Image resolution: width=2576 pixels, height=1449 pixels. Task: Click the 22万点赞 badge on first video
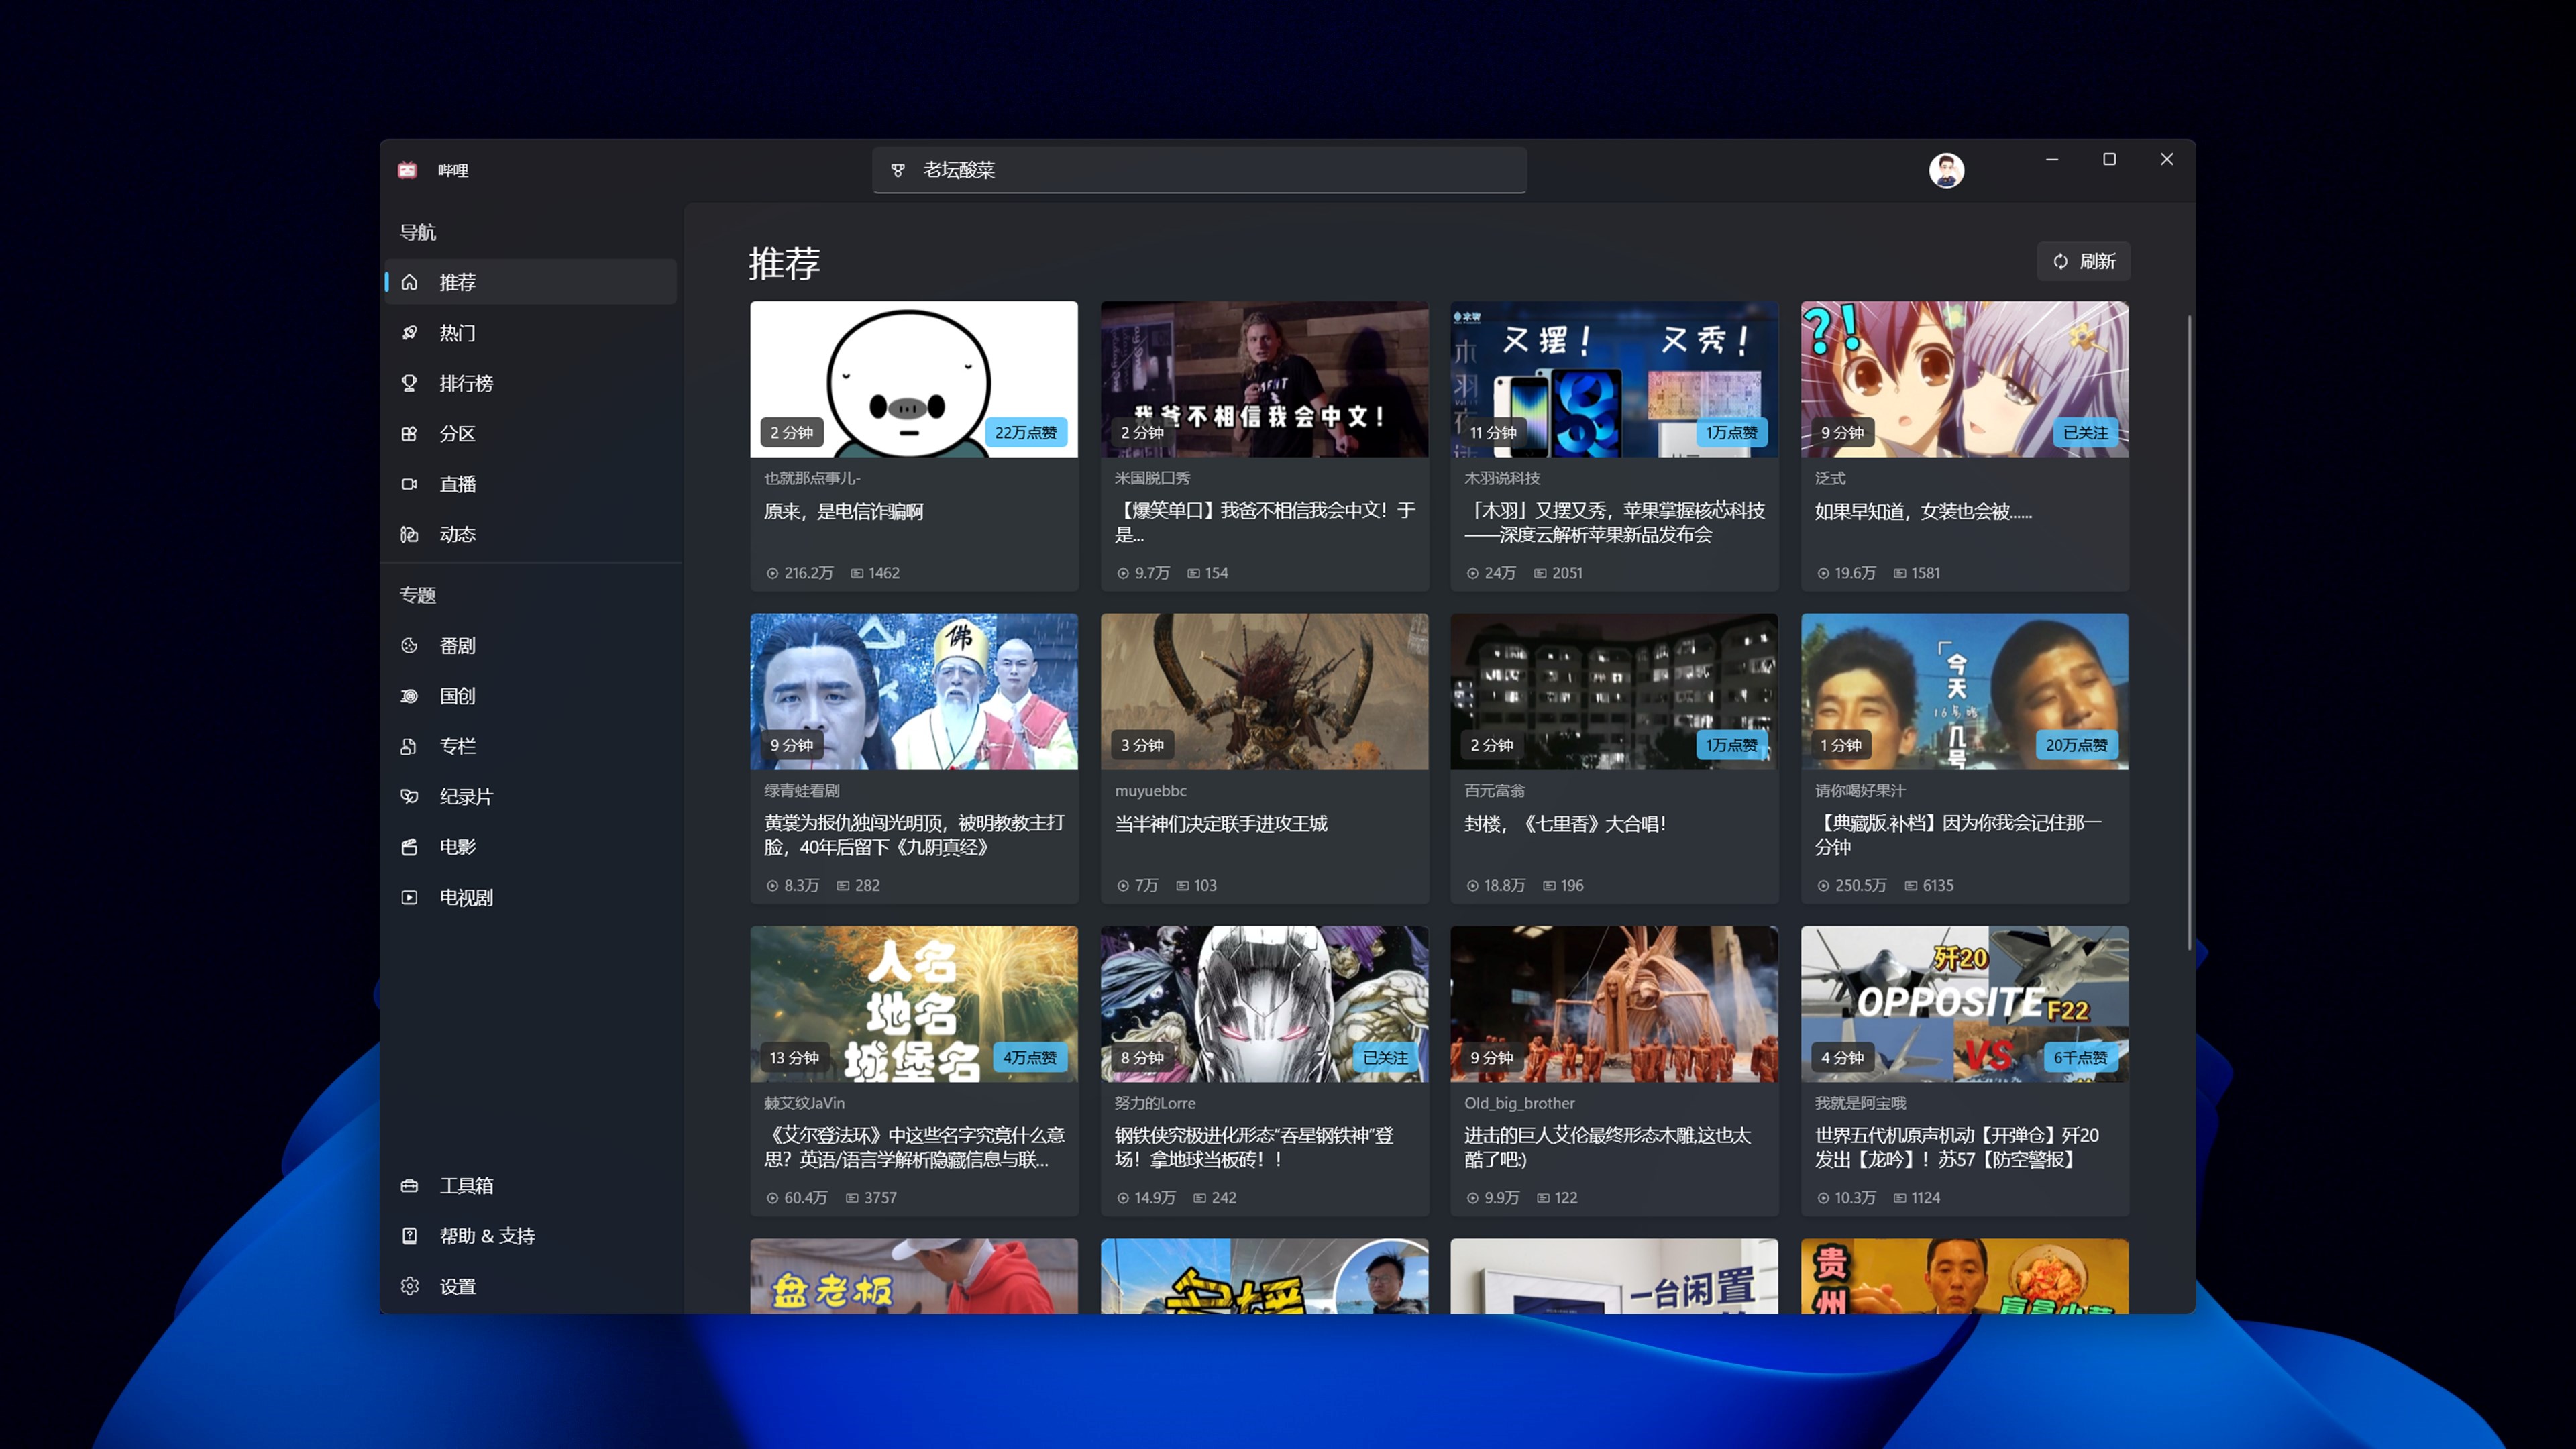click(x=1025, y=432)
